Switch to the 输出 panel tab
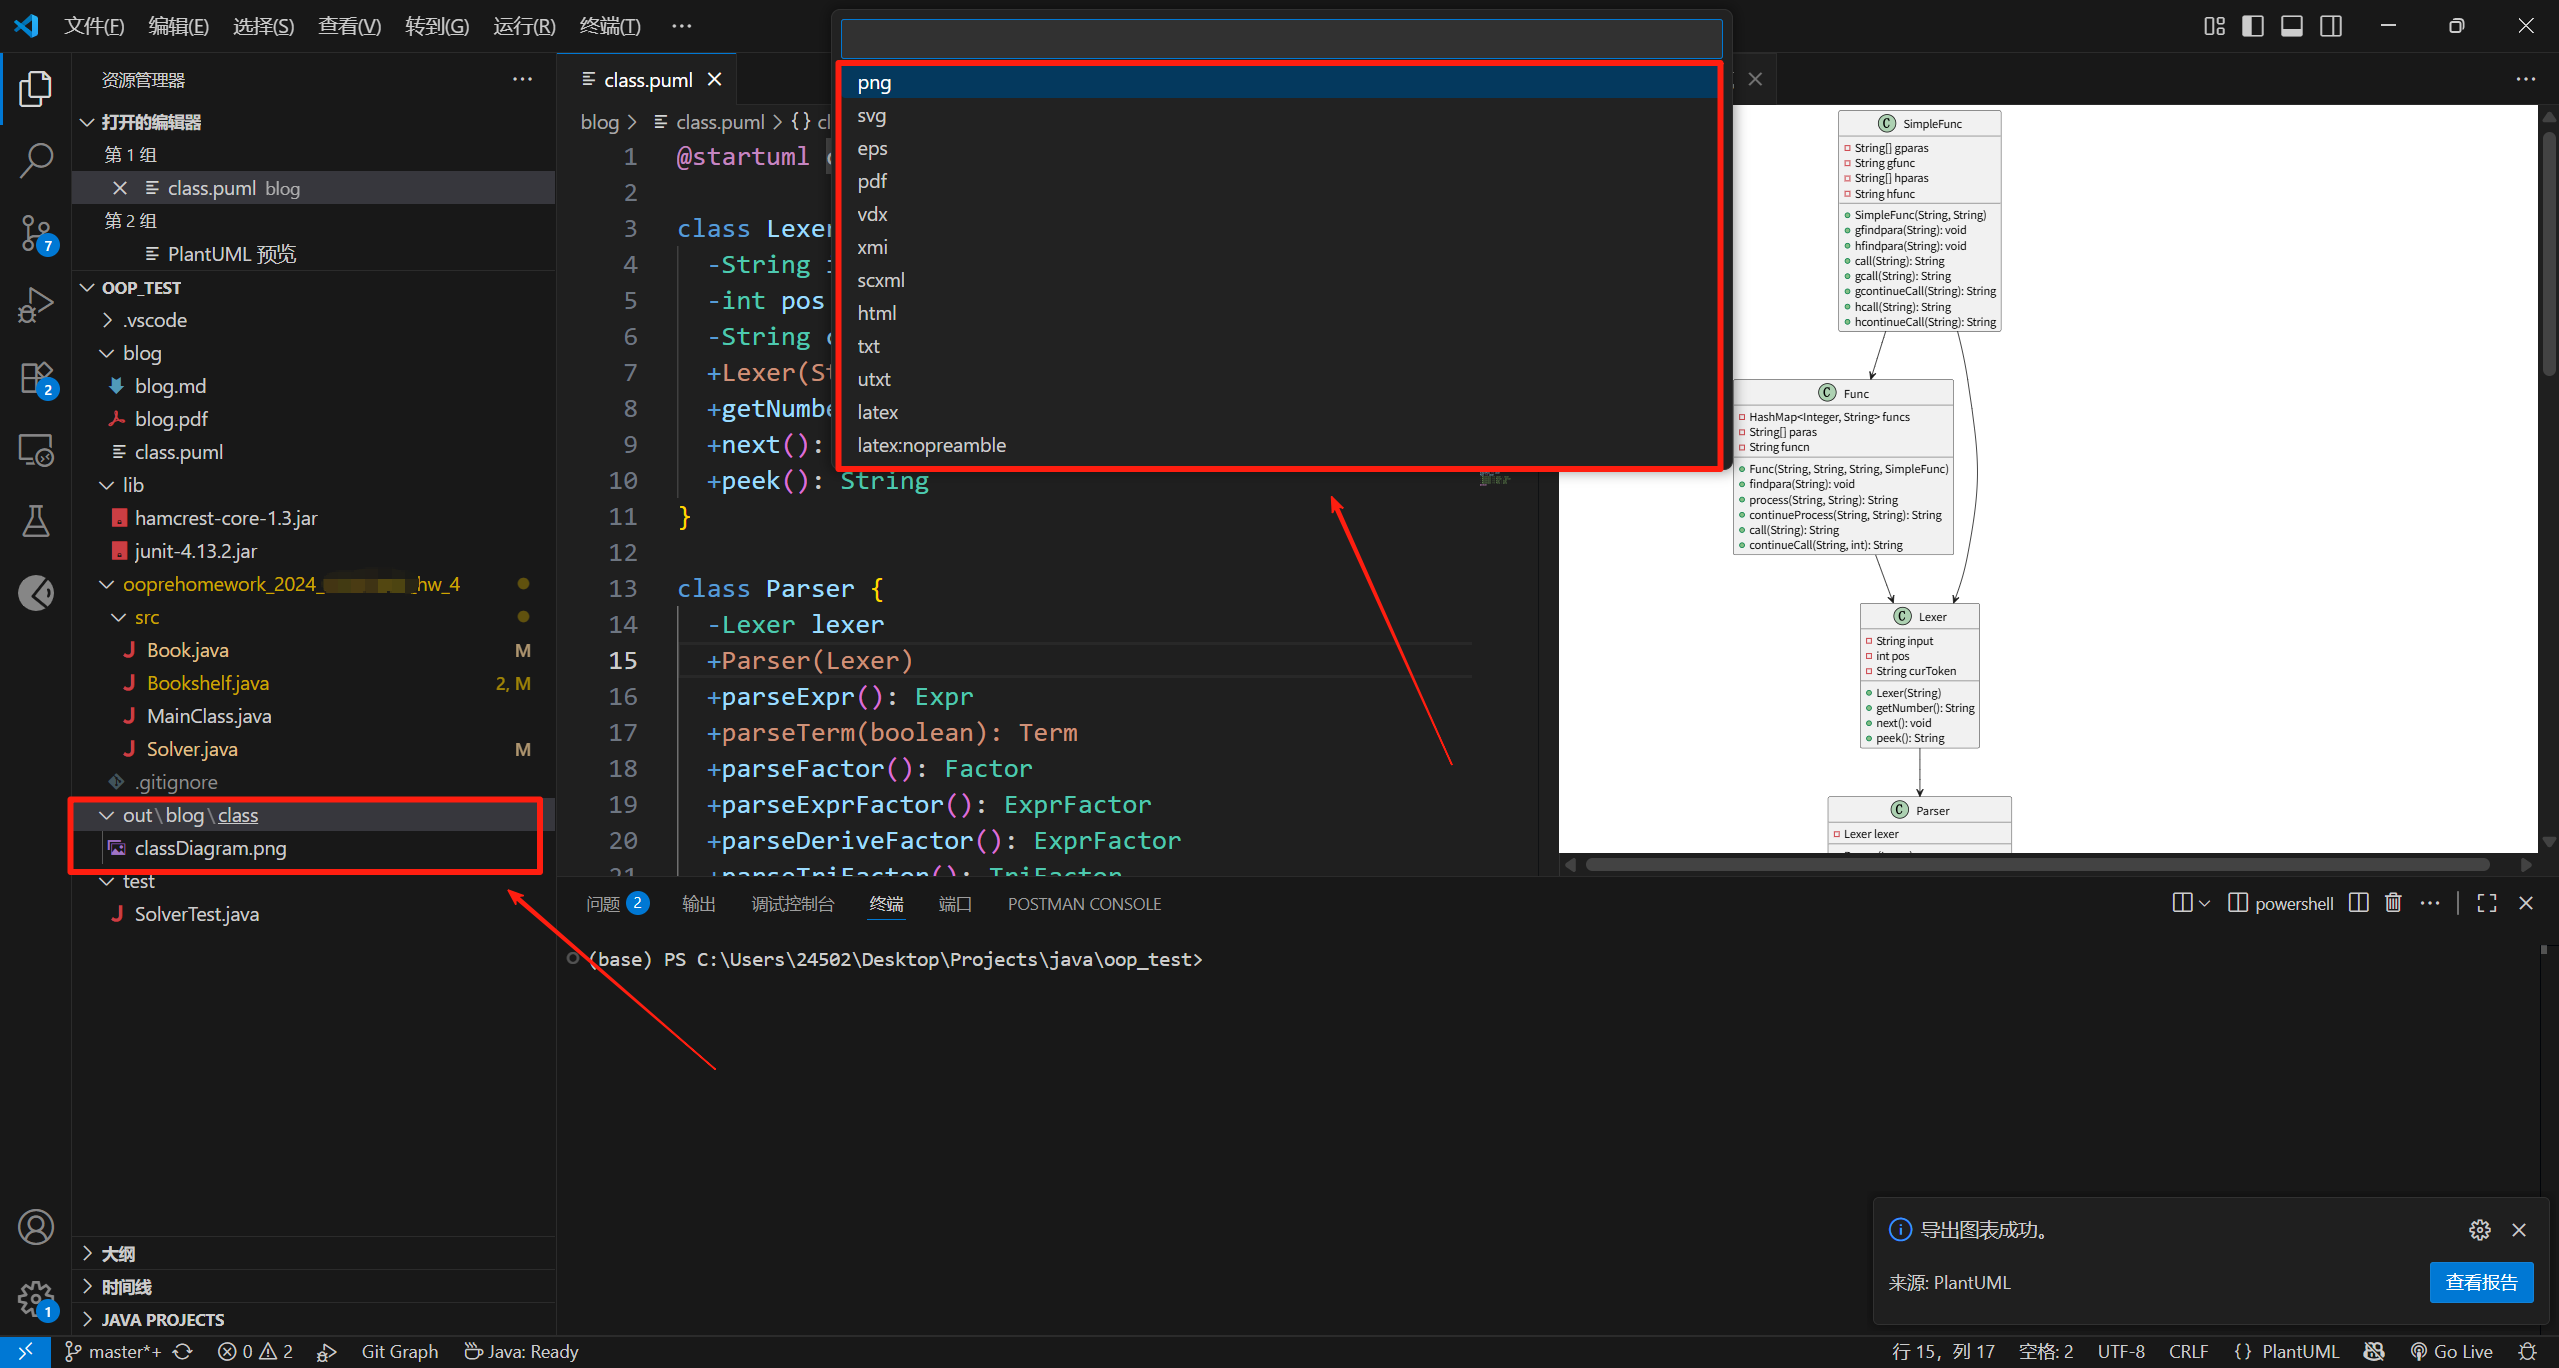2559x1368 pixels. coord(698,904)
